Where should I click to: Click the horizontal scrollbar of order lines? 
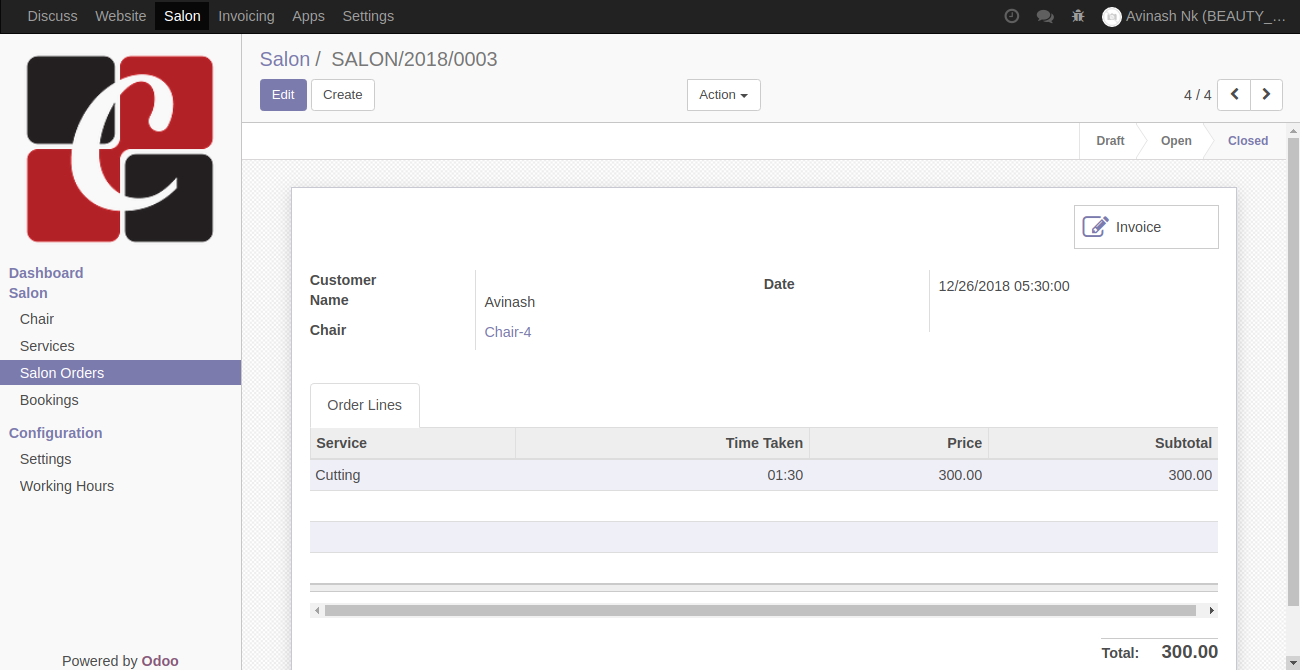pos(760,610)
